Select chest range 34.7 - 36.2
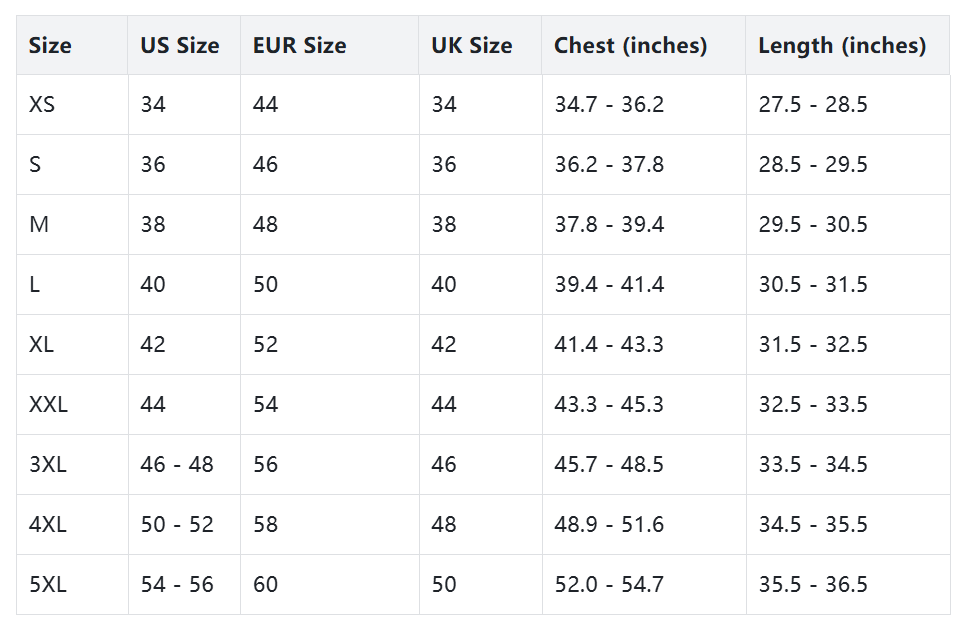The image size is (968, 629). click(x=609, y=105)
